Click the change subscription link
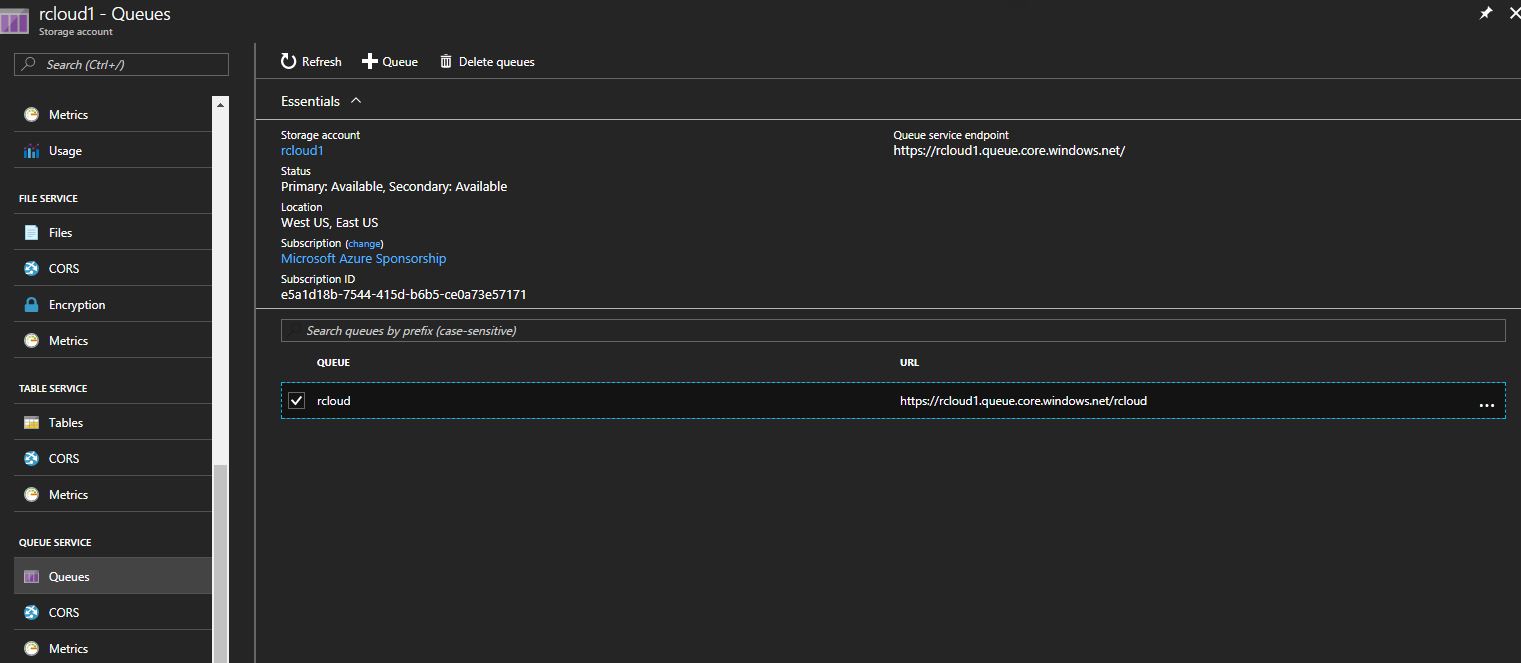Image resolution: width=1521 pixels, height=663 pixels. click(x=364, y=244)
